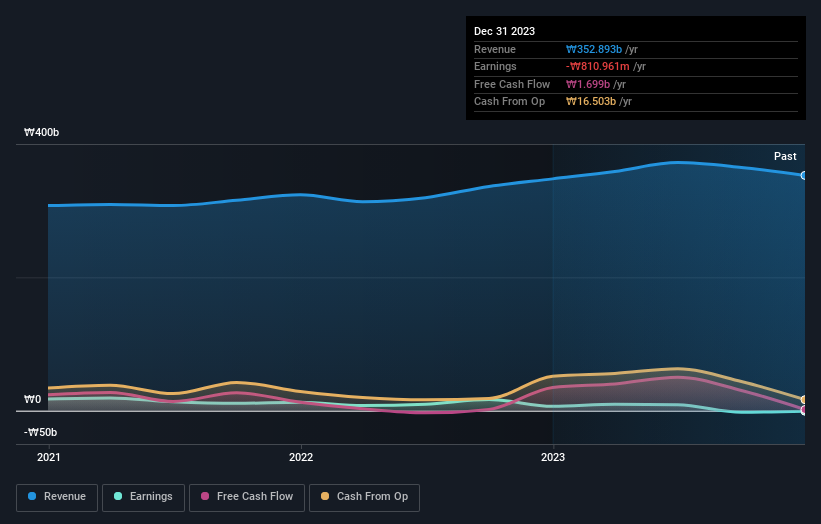Click the 'Cash From Op' tooltip row label
Viewport: 821px width, 524px height.
pyautogui.click(x=509, y=102)
